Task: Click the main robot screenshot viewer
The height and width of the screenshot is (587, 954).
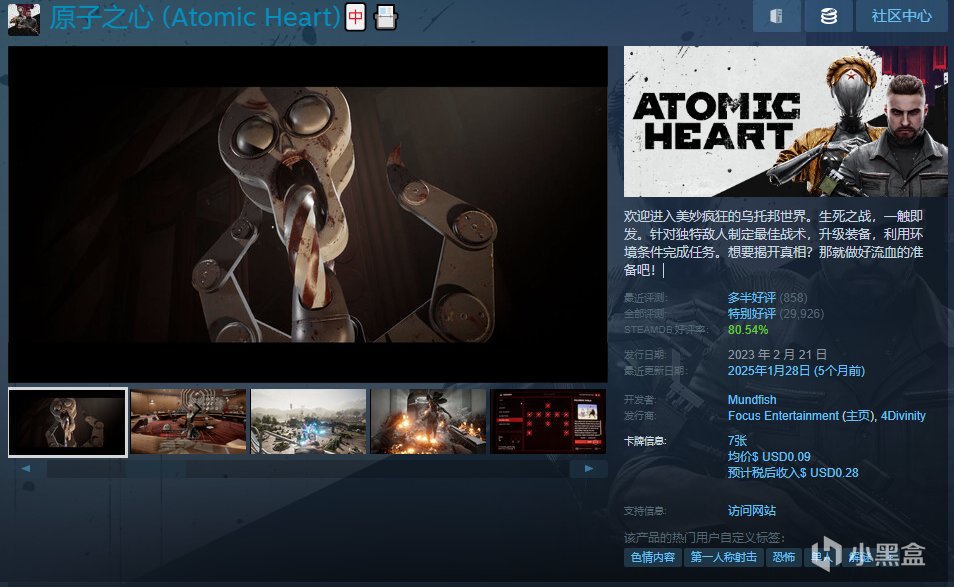Action: pos(308,214)
